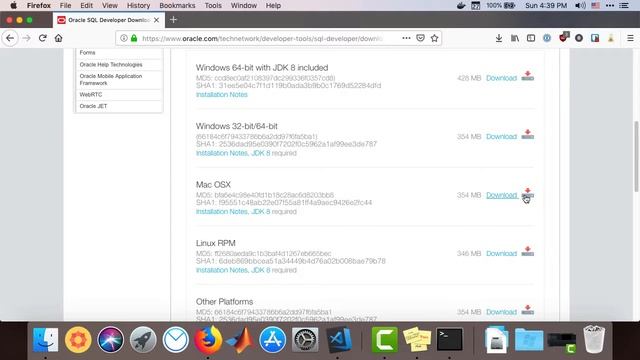The height and width of the screenshot is (360, 640).
Task: Open the volume control in menu bar
Action: tap(580, 5)
